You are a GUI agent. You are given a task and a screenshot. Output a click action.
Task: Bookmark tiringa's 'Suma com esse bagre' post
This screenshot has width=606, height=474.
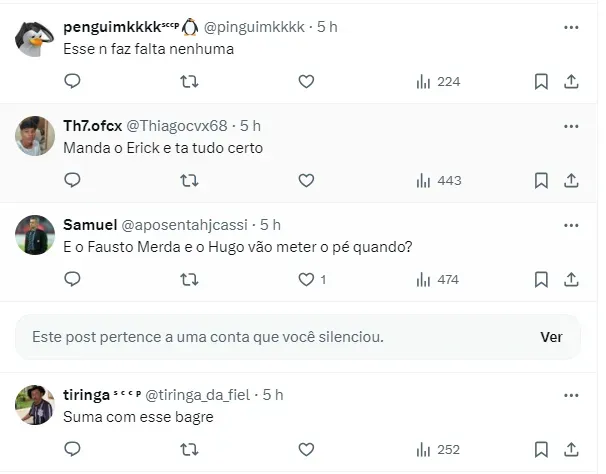541,449
